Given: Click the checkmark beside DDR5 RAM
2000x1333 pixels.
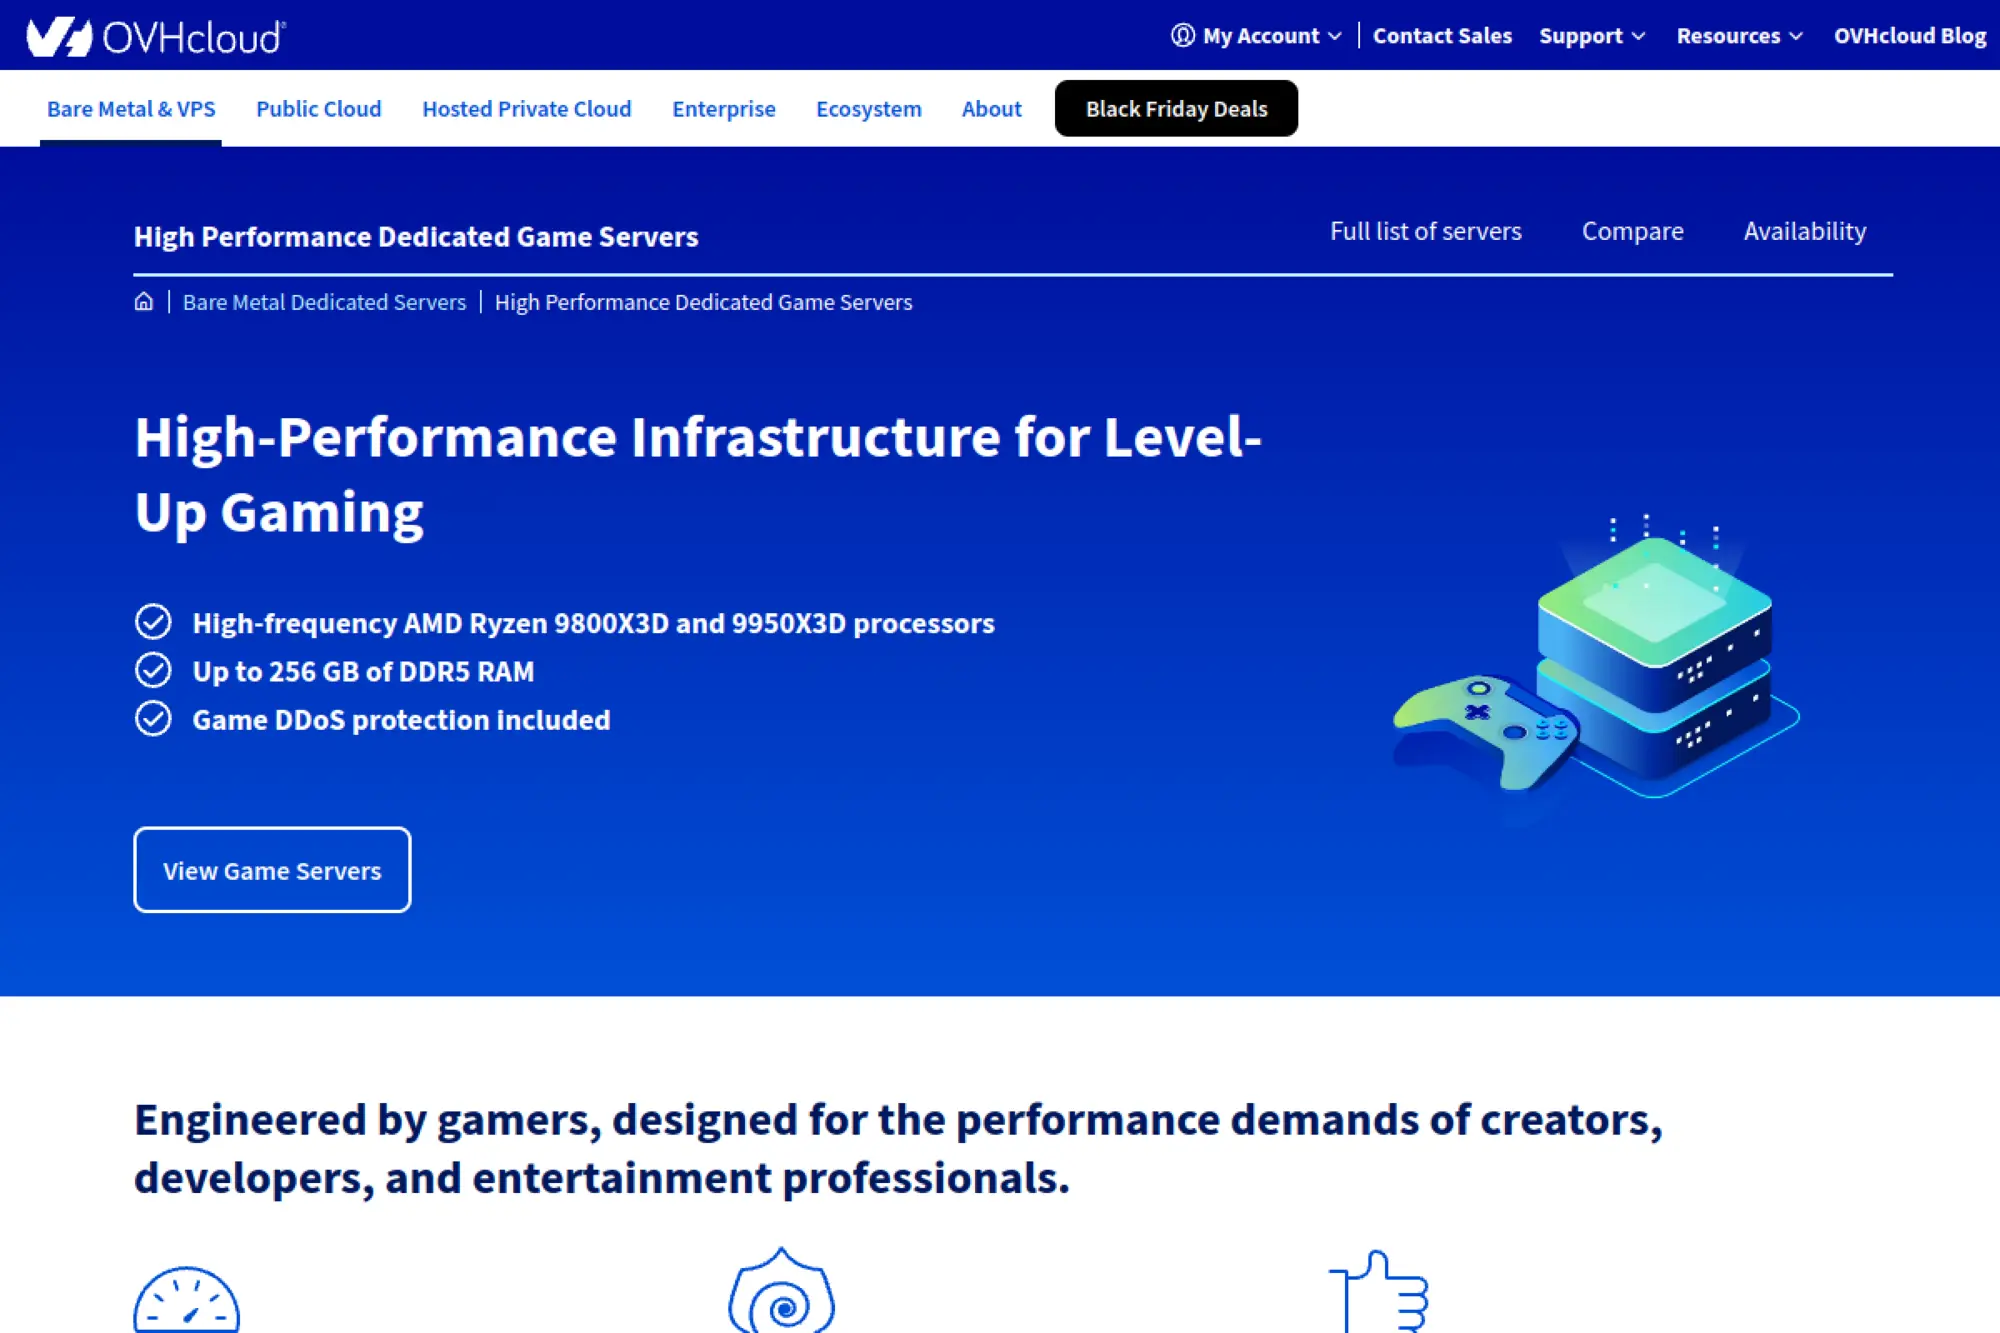Looking at the screenshot, I should pos(152,671).
